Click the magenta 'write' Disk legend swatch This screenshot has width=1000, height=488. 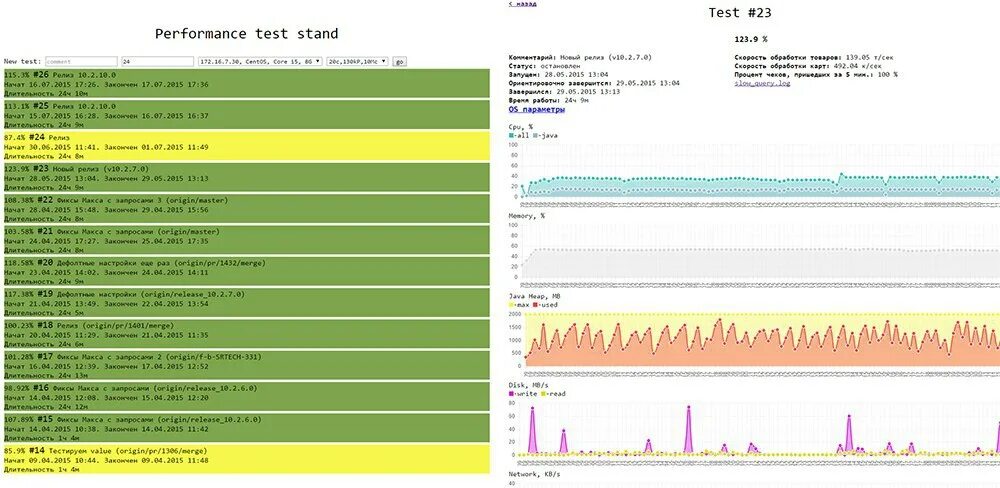[511, 394]
